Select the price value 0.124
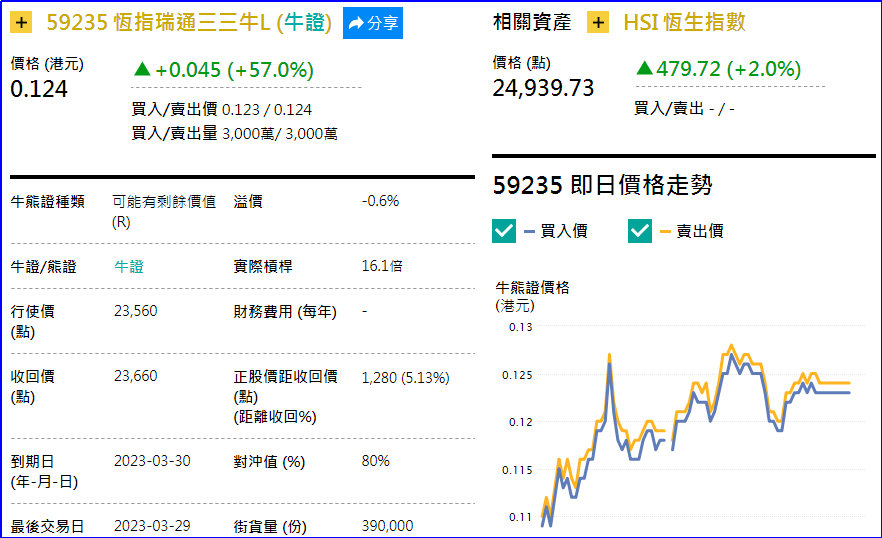 tap(39, 89)
